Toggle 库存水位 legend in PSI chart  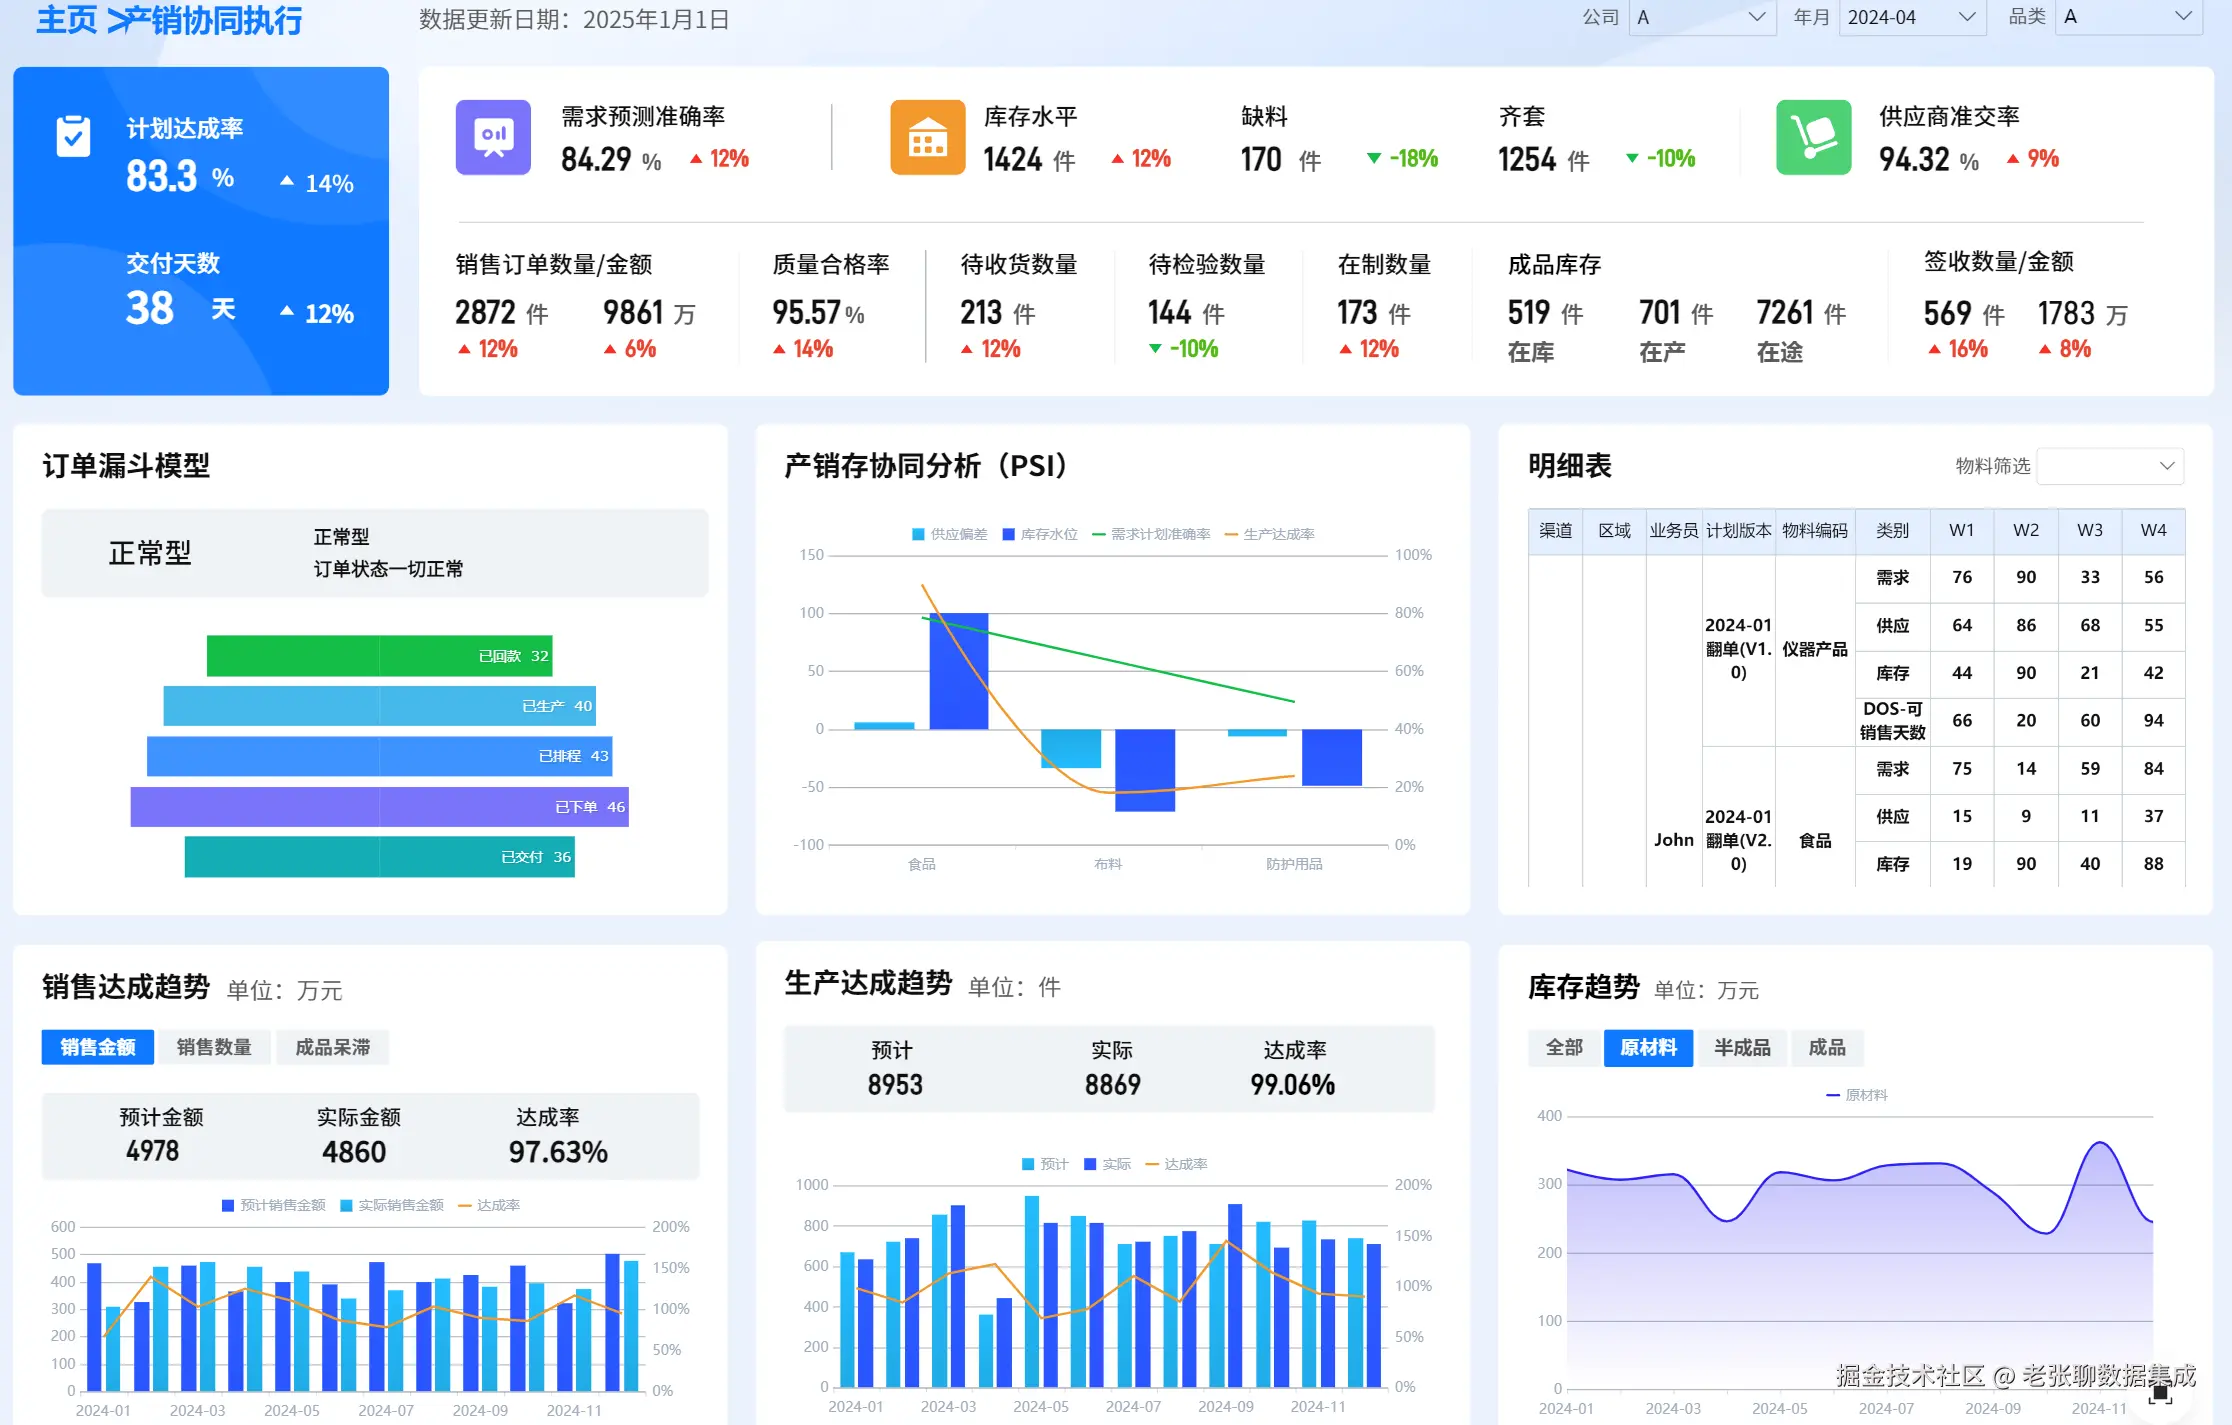point(1040,534)
